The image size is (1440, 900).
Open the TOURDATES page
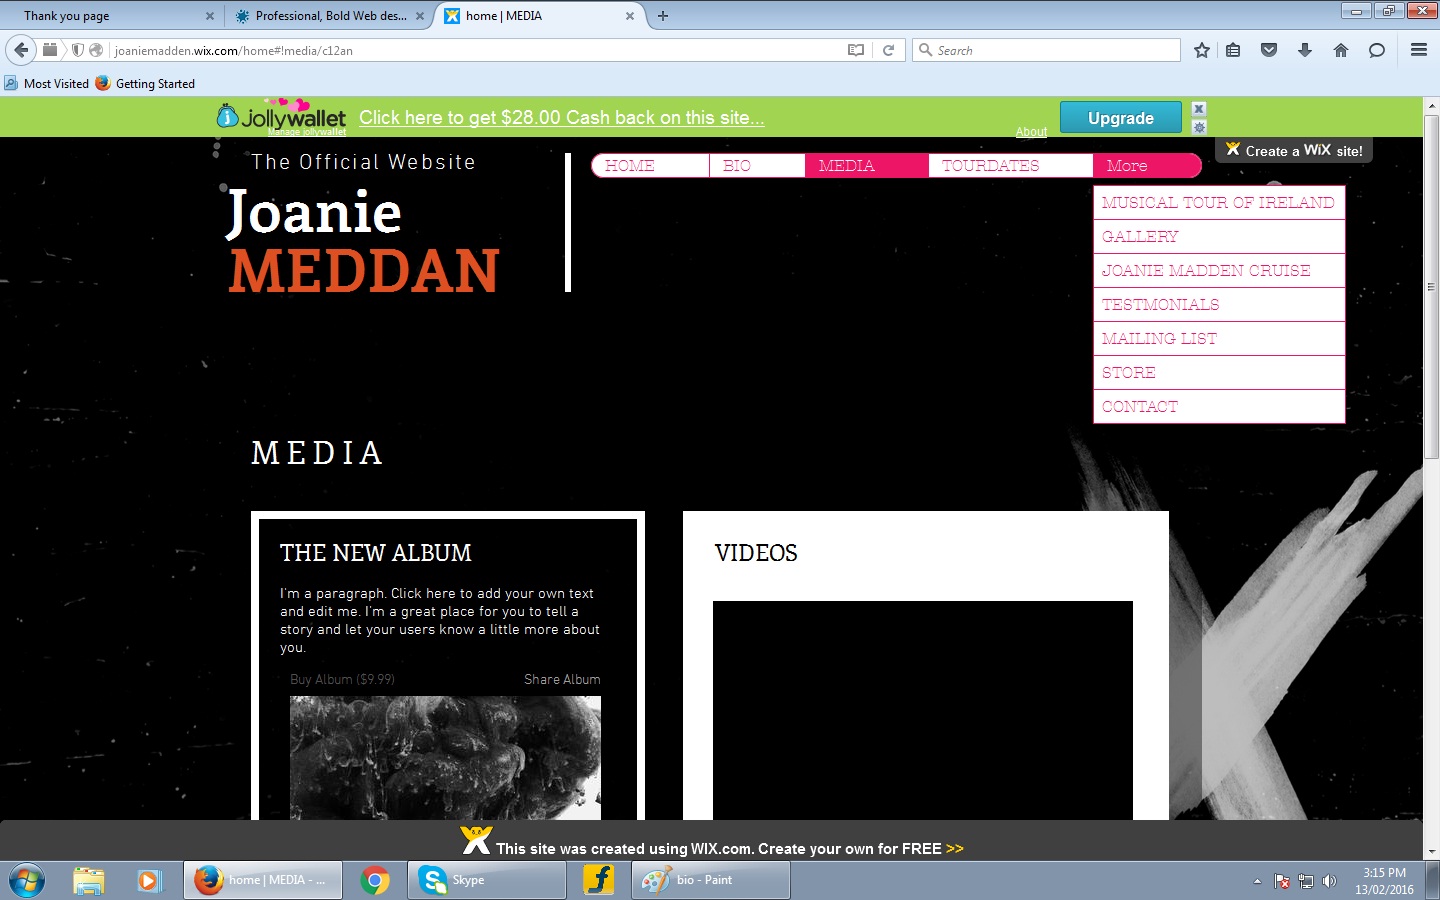pyautogui.click(x=1010, y=166)
